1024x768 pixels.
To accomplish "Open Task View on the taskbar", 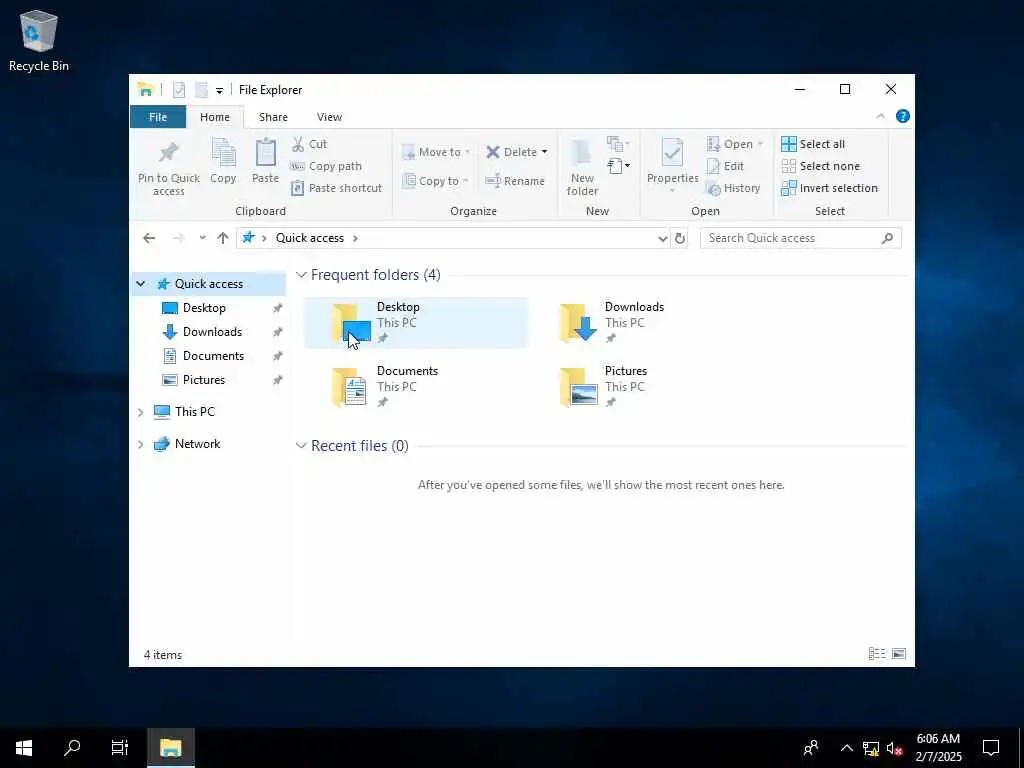I will pos(120,748).
